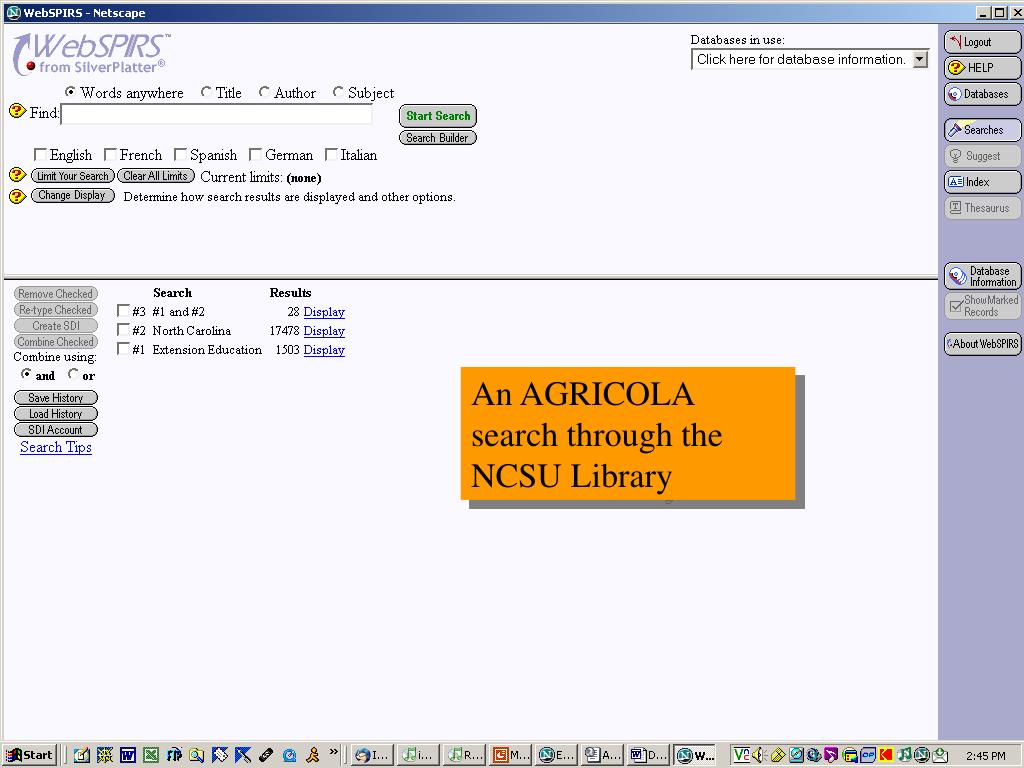Click the help icon beside Find
1024x768 pixels.
(x=18, y=111)
